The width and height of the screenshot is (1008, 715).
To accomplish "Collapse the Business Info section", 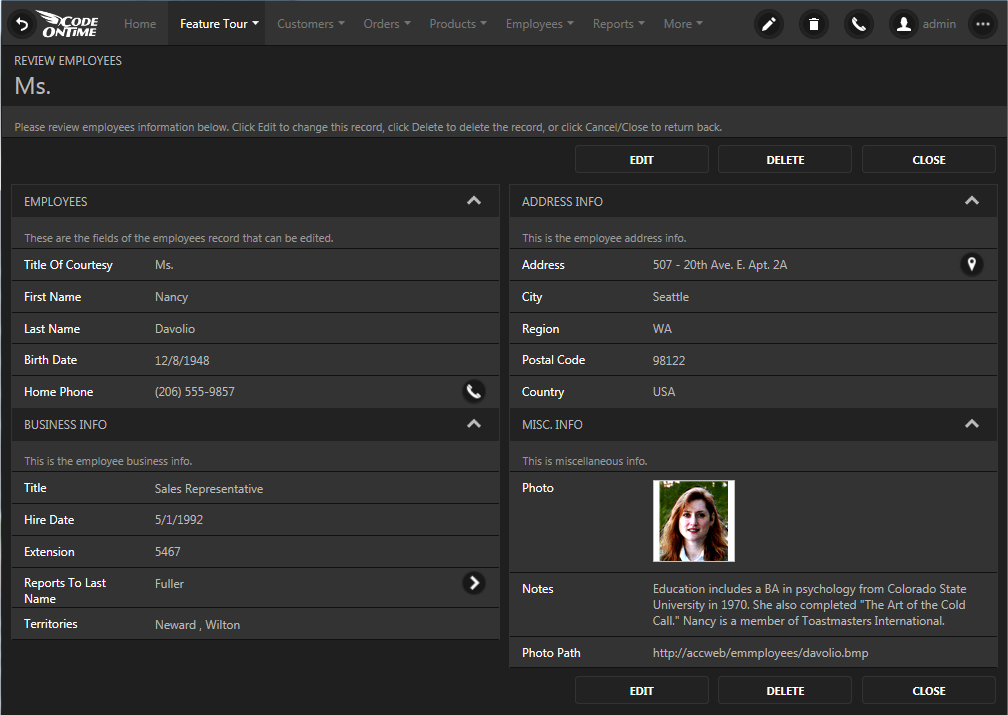I will coord(474,424).
